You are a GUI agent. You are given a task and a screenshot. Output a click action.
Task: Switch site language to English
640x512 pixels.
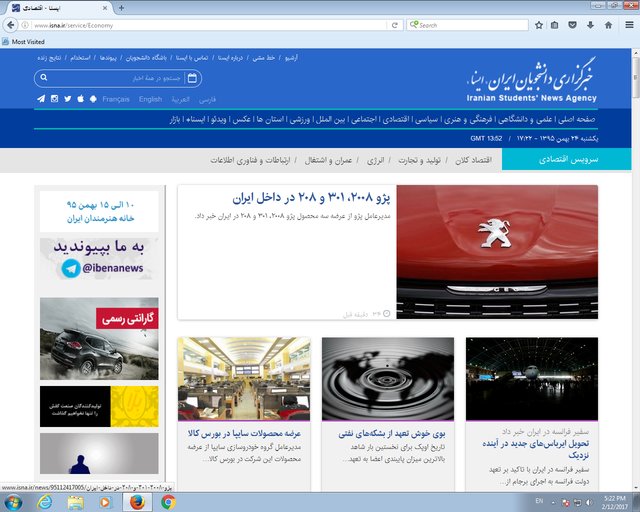click(150, 99)
